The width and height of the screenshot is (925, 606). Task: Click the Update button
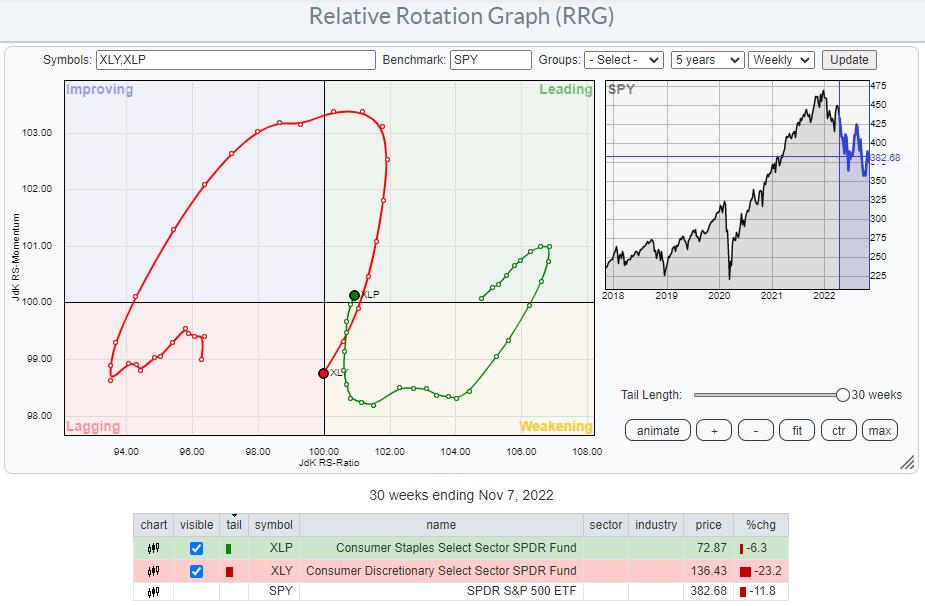coord(849,60)
